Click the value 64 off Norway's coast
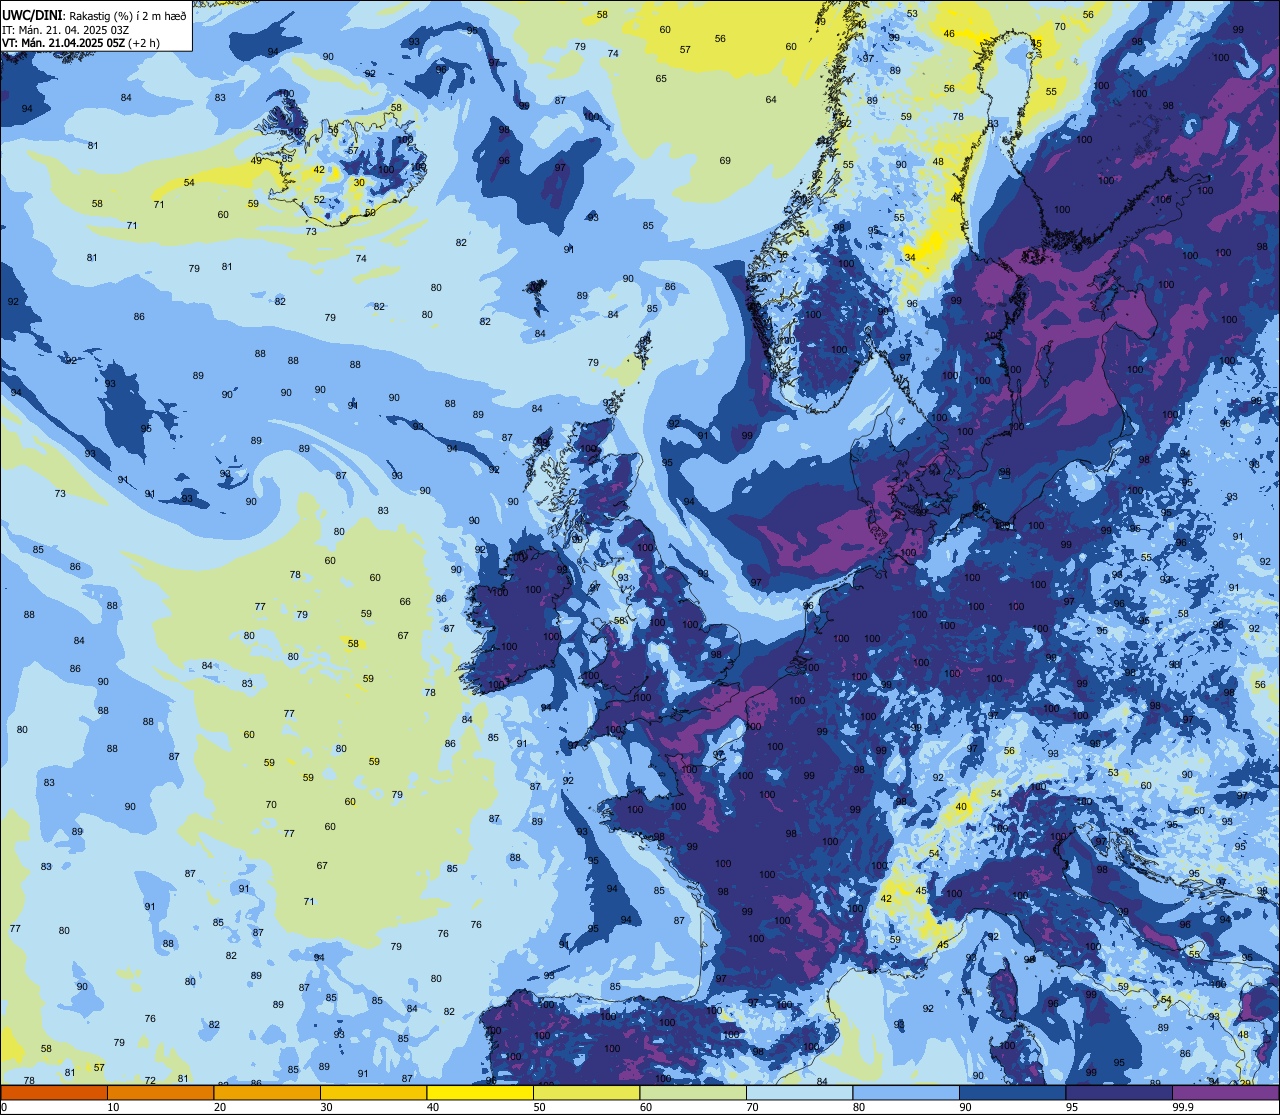Screen dimensions: 1280x1115 (x=771, y=99)
